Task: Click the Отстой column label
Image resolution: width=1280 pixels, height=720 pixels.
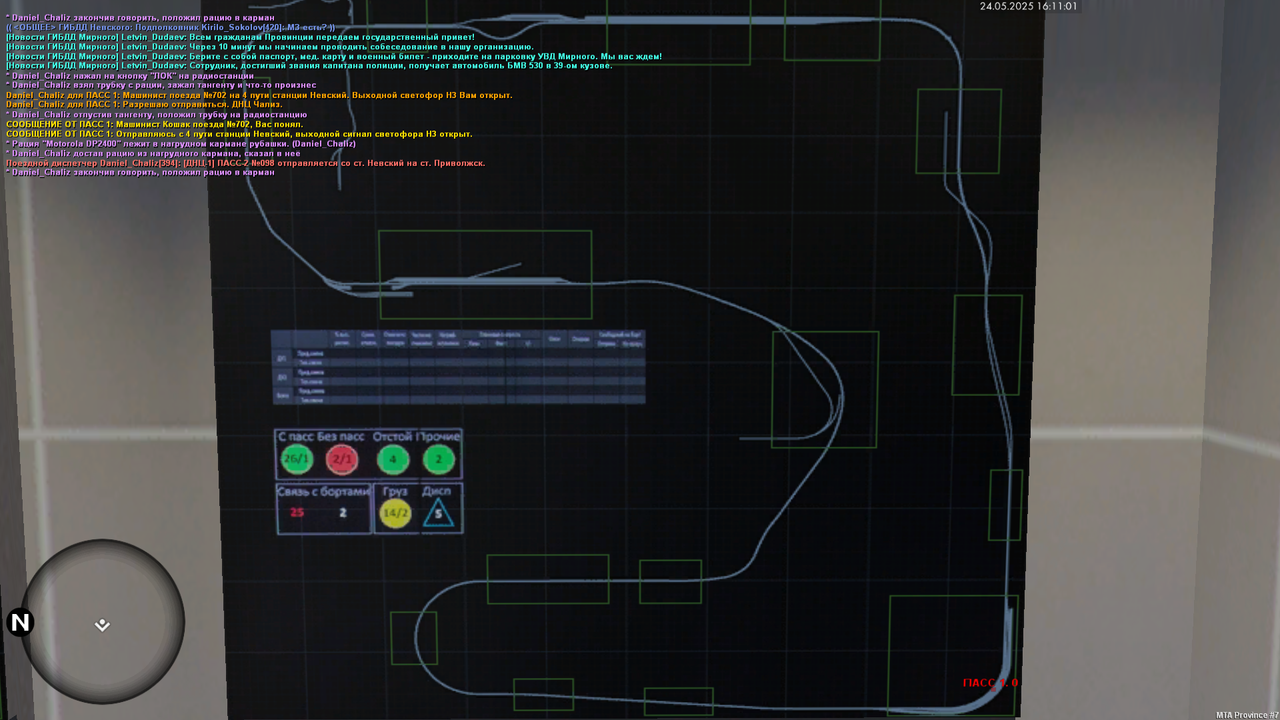Action: pos(392,437)
